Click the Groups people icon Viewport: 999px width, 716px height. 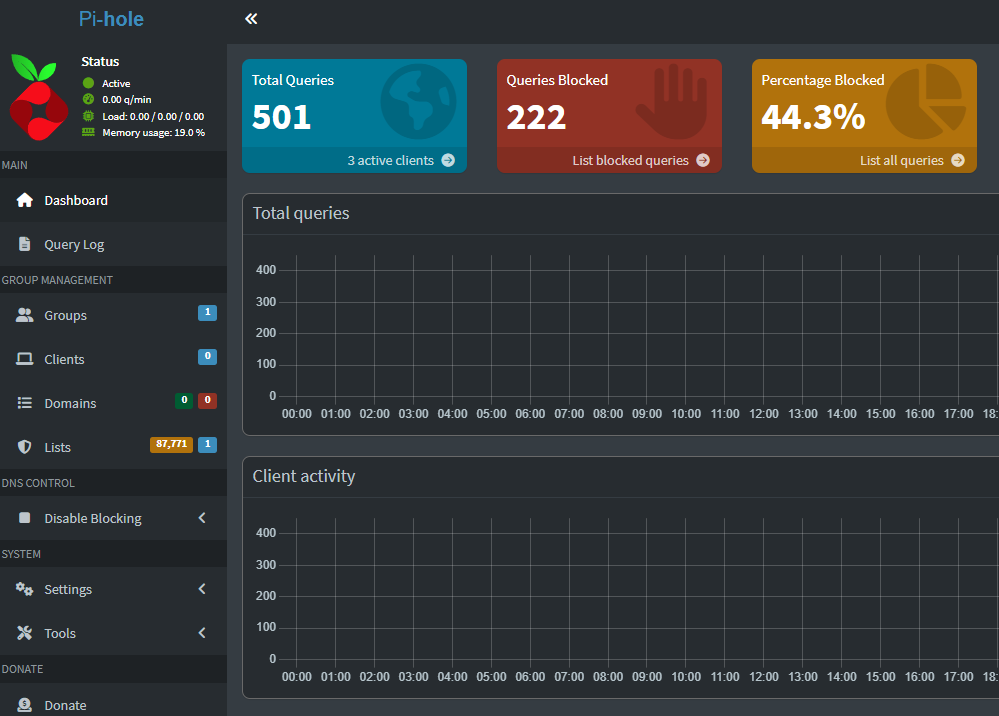point(25,315)
